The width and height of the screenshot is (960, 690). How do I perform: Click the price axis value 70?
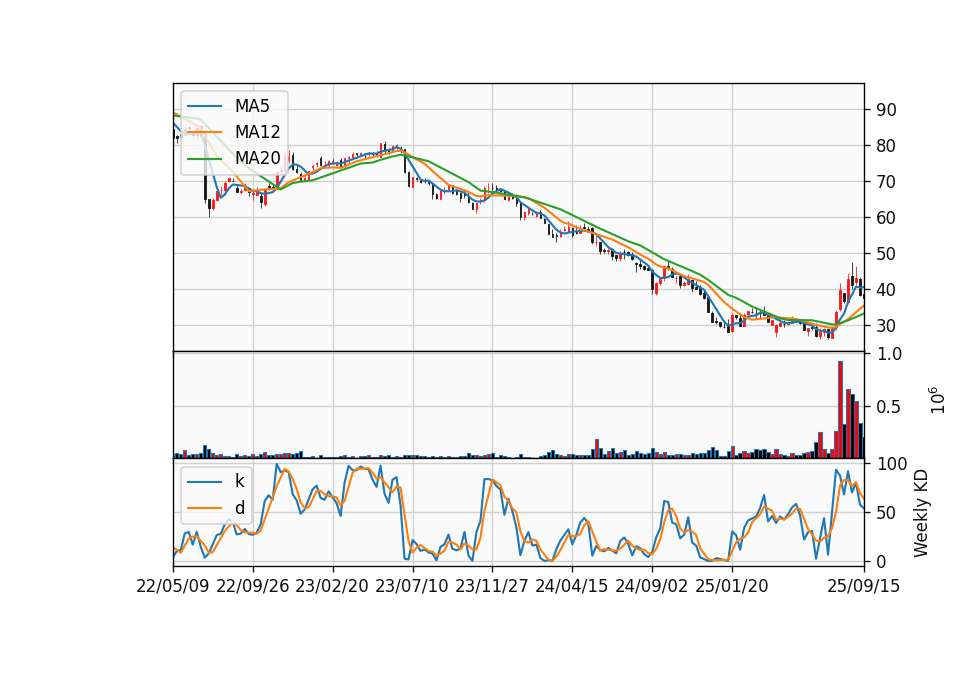886,182
